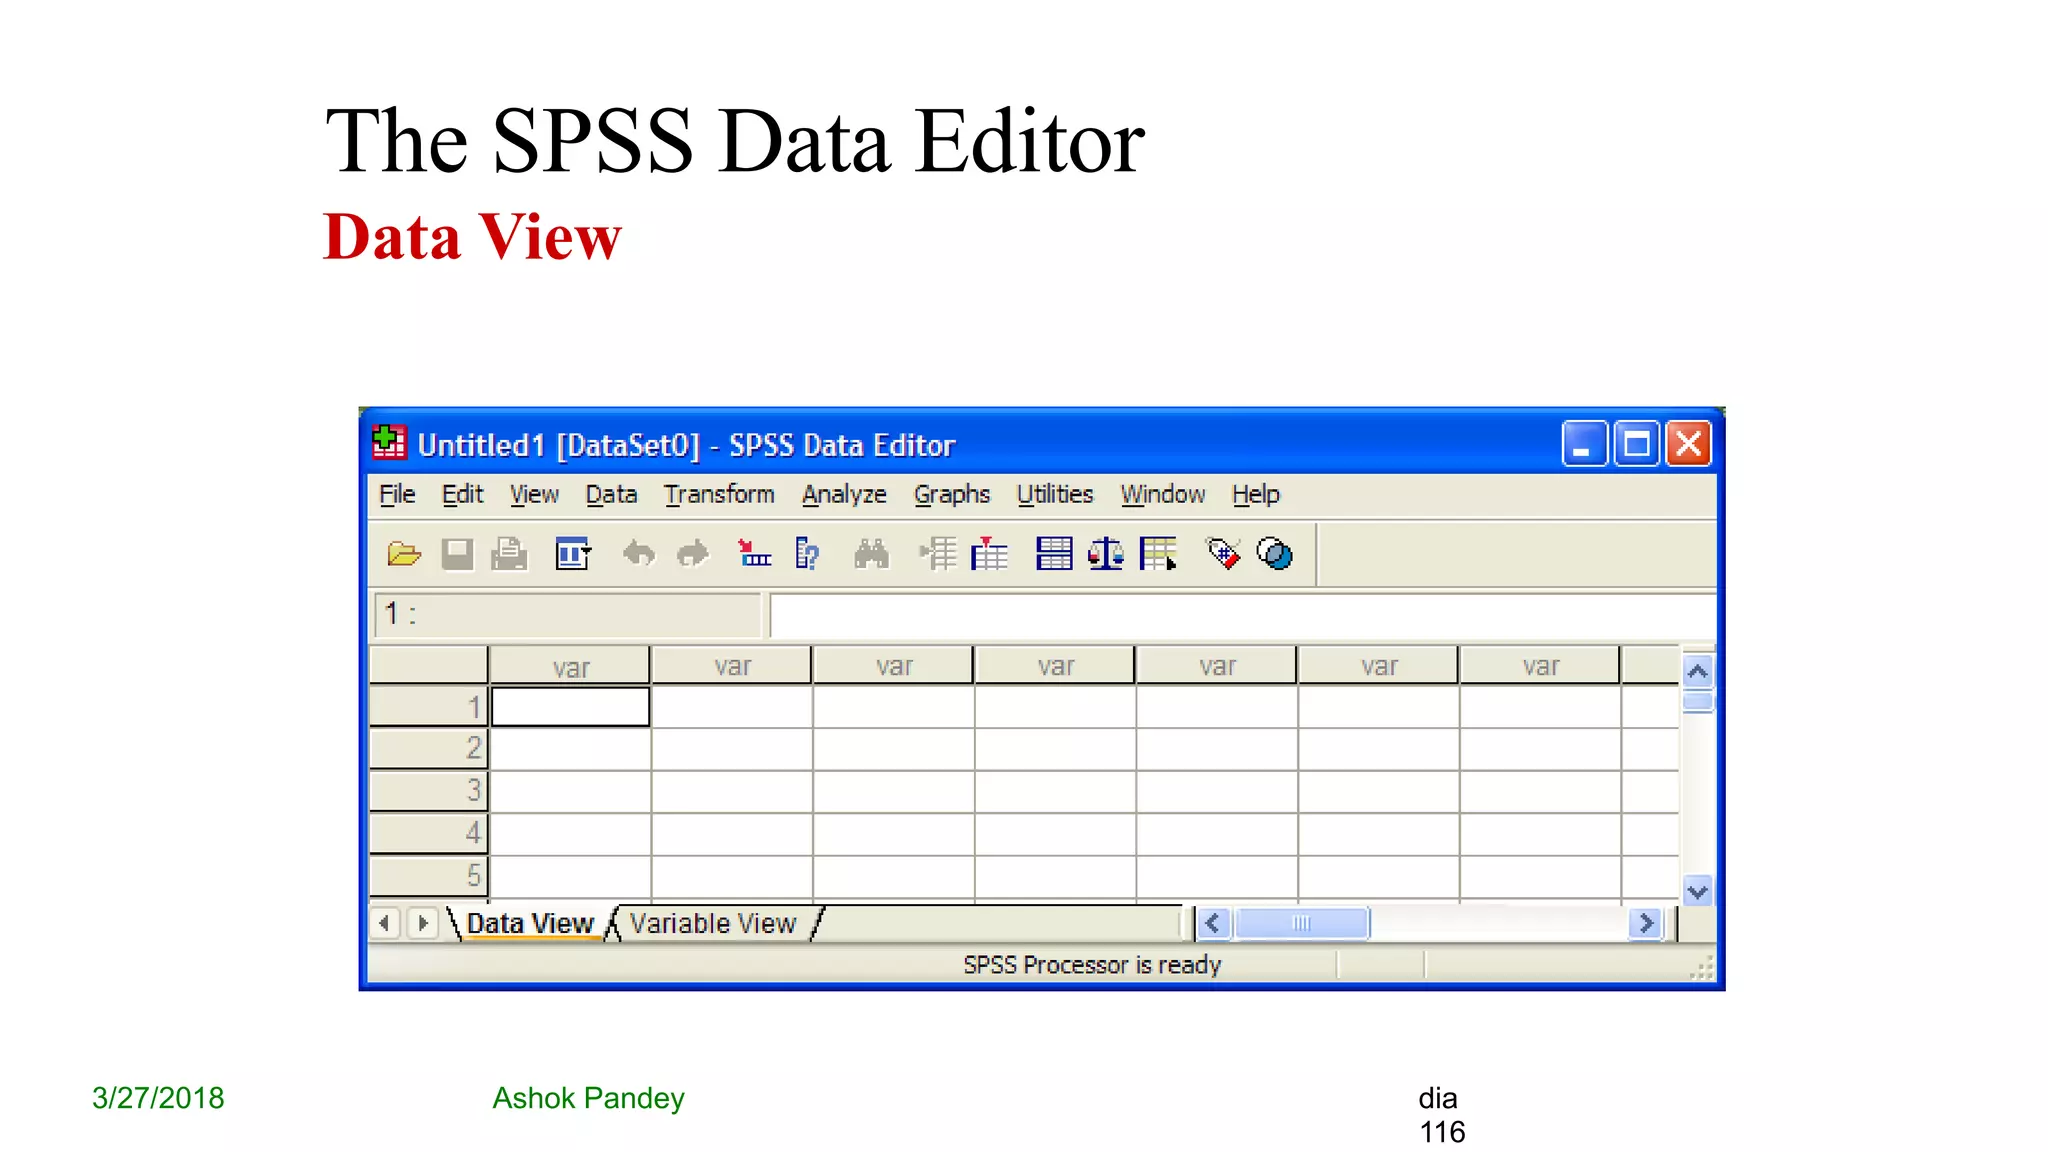Click the Go to Case icon
2048x1152 pixels.
754,554
